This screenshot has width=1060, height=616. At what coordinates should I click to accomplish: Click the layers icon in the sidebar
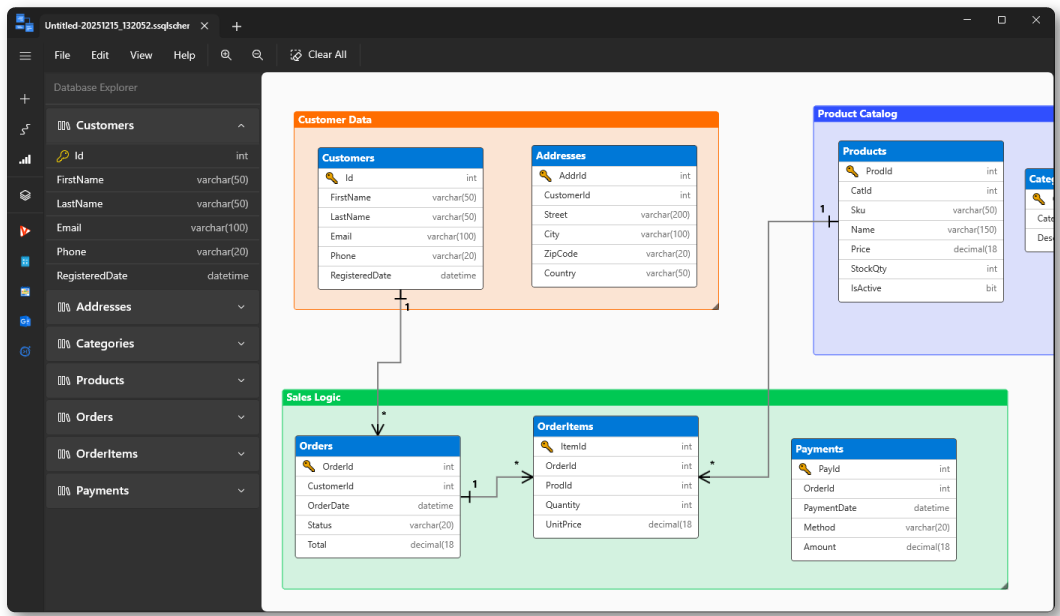pos(24,195)
